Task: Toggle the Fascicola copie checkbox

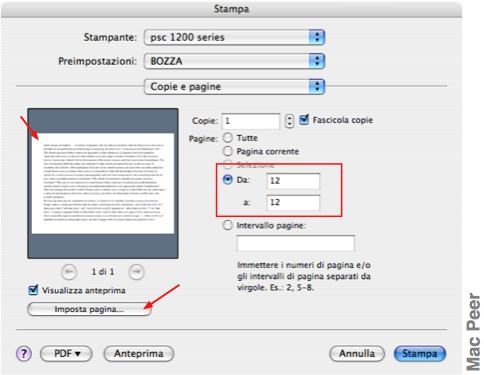Action: point(304,120)
